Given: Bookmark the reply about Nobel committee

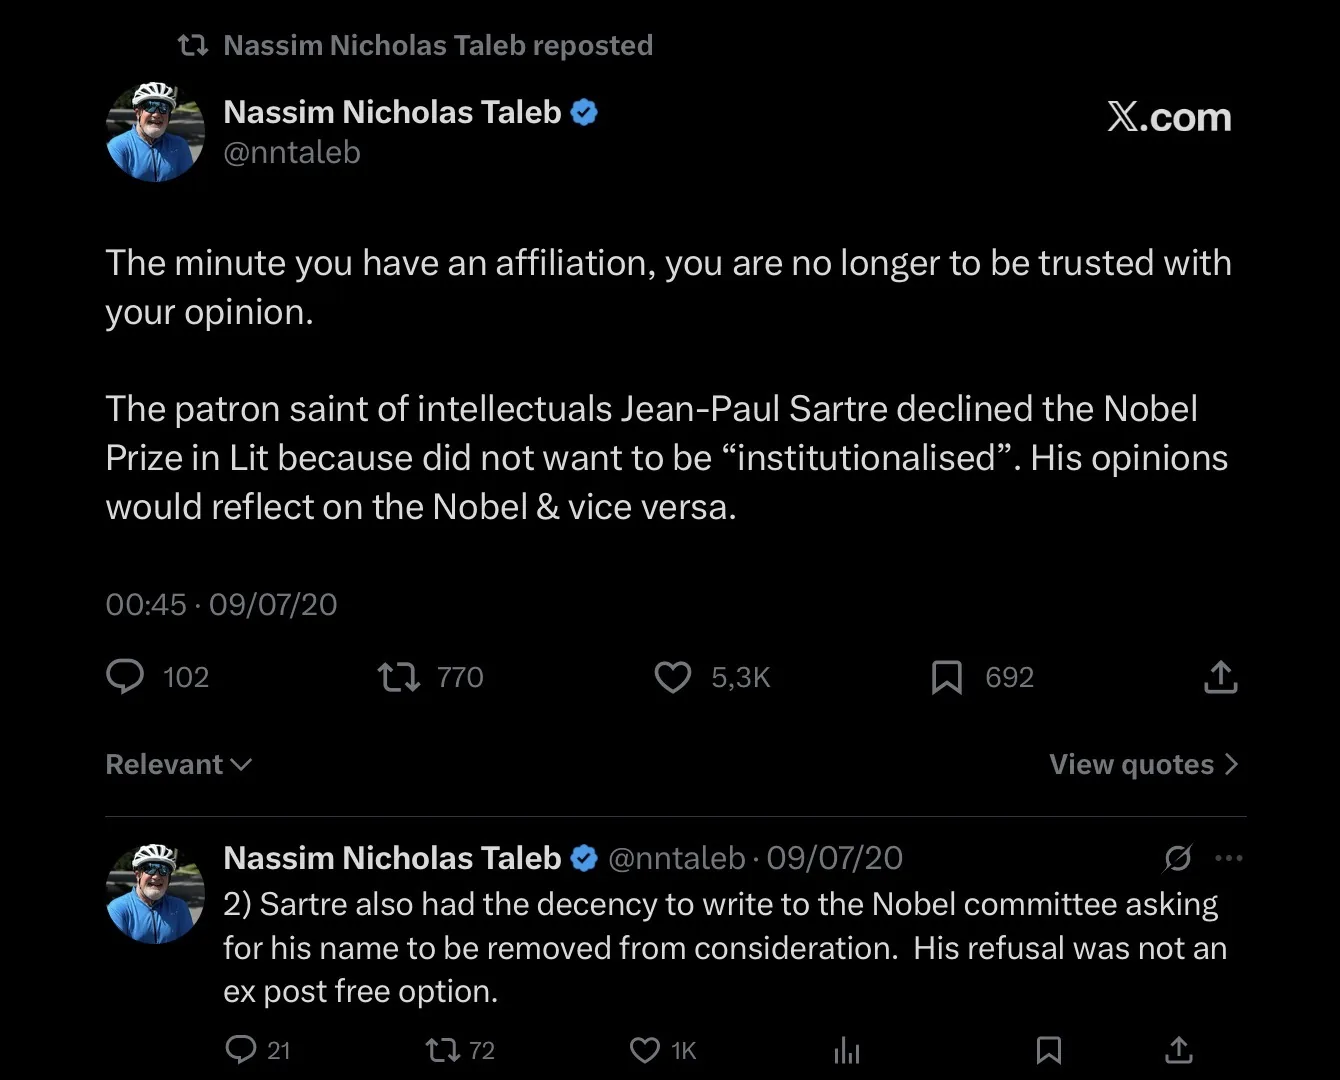Looking at the screenshot, I should [1048, 1049].
